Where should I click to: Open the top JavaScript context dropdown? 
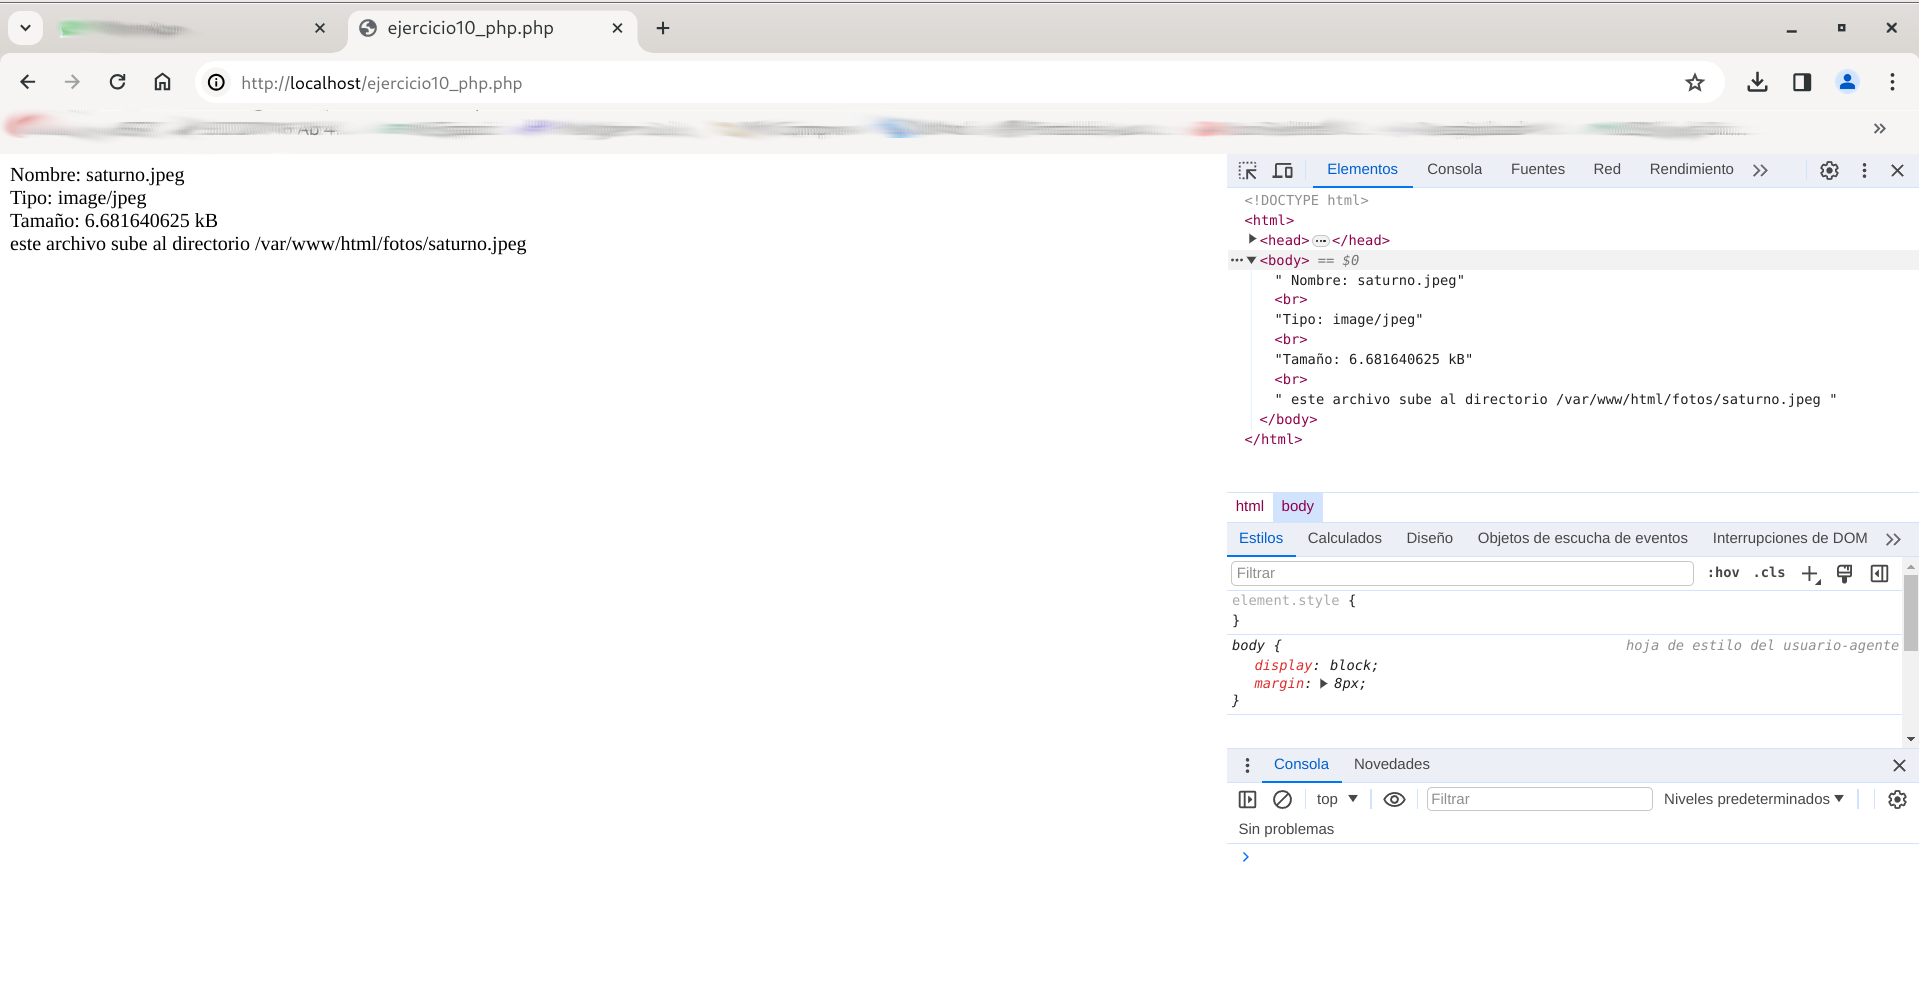pyautogui.click(x=1337, y=799)
